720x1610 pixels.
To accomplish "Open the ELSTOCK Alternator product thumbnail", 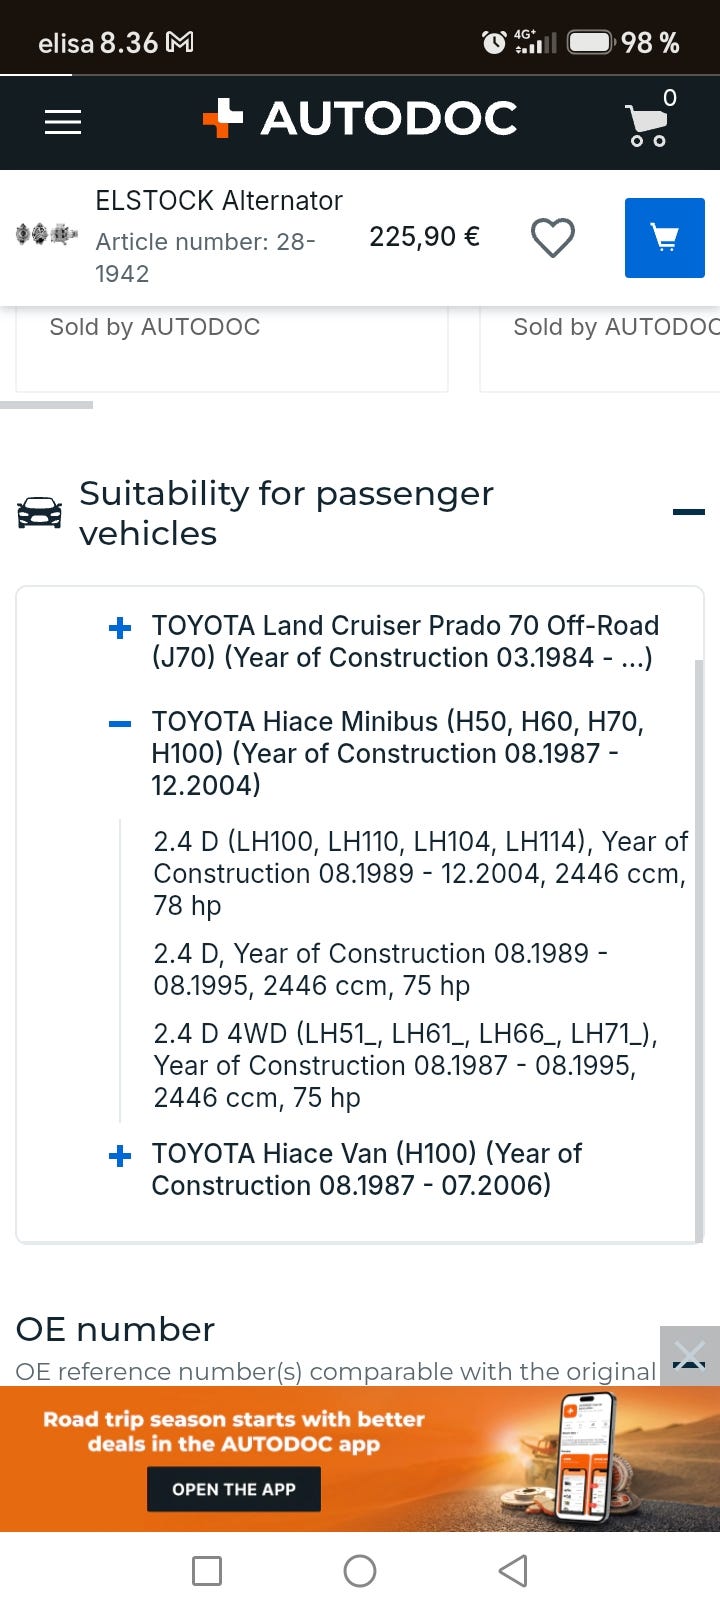I will coord(46,234).
